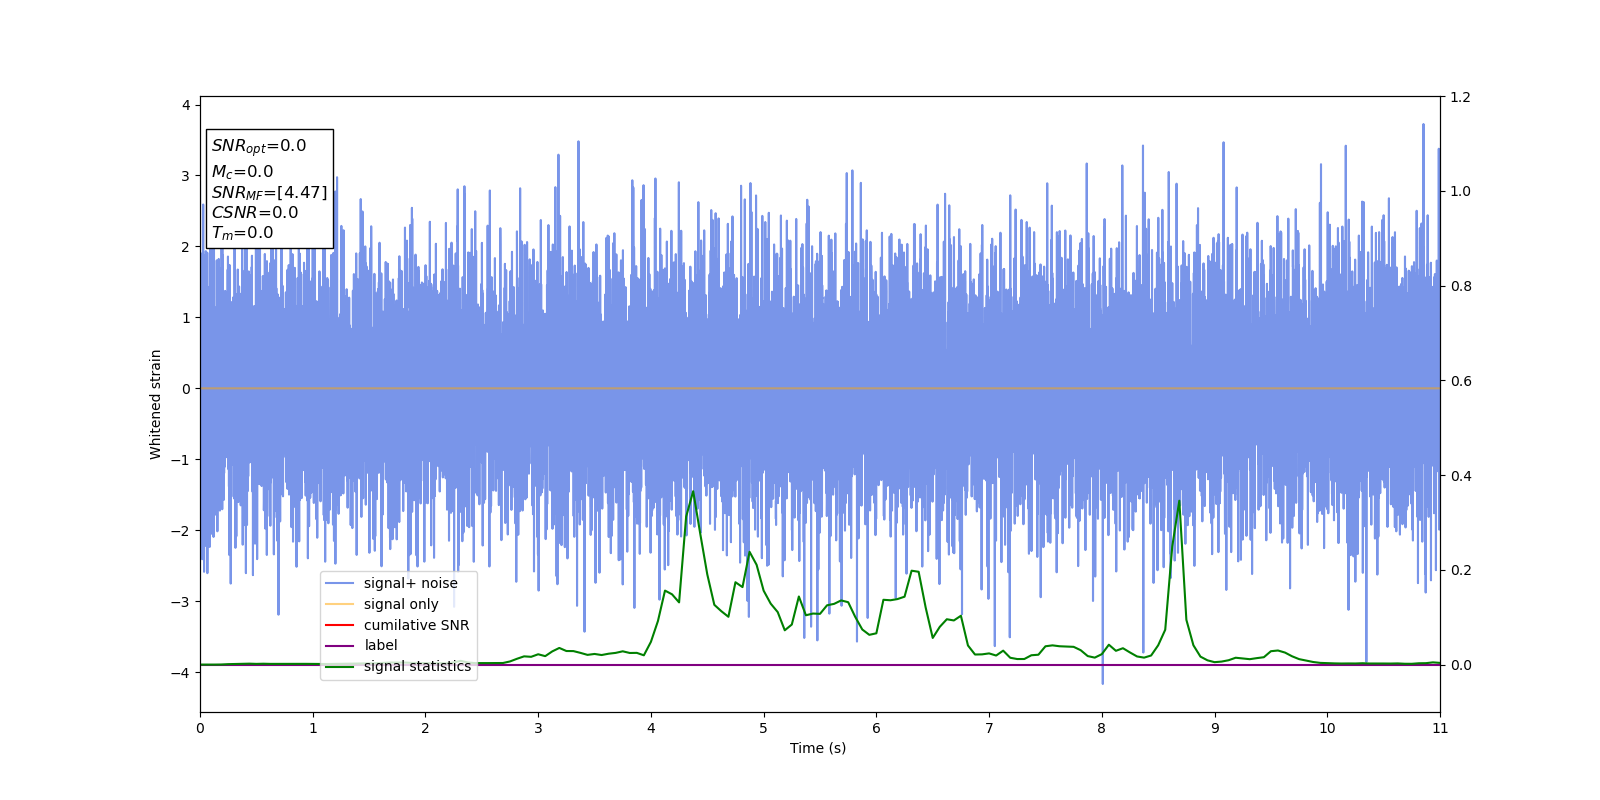Click the red line swatch for cumilative SNR
Screen dimensions: 1600x800
340,625
